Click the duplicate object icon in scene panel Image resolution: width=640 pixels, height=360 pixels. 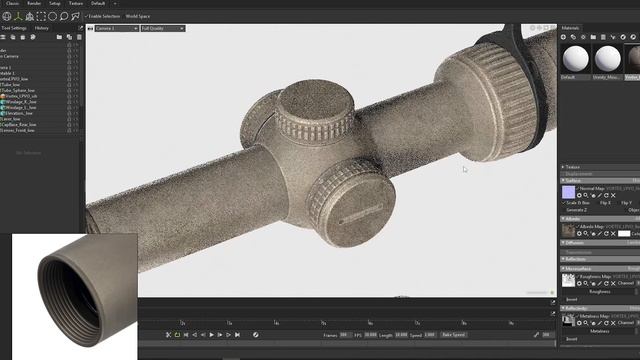(x=69, y=37)
